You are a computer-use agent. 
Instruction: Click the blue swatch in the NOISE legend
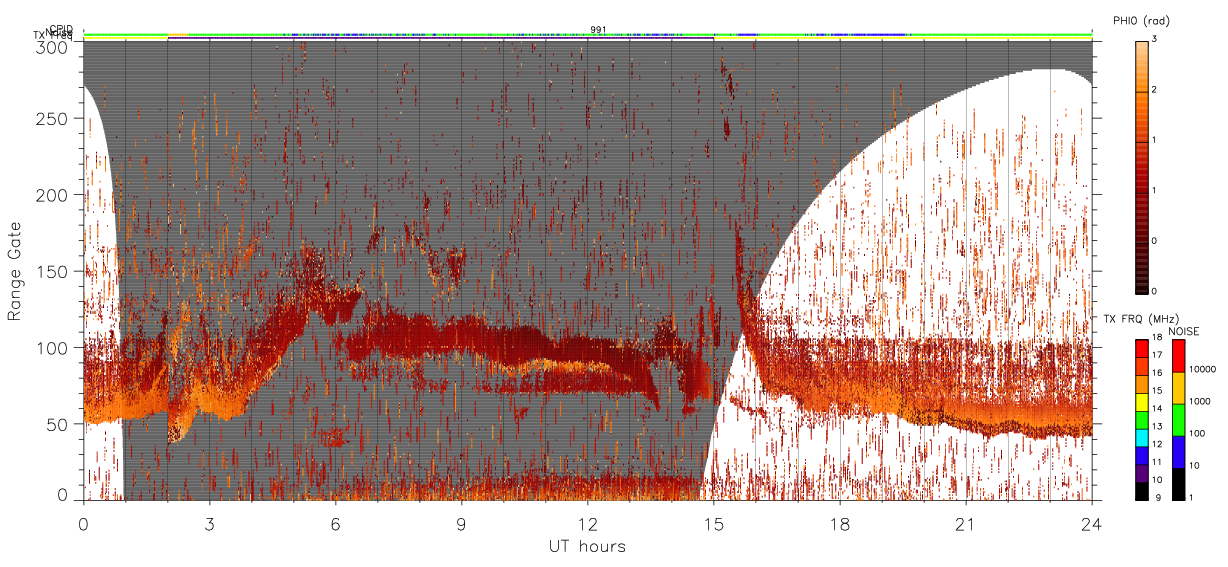coord(1179,452)
